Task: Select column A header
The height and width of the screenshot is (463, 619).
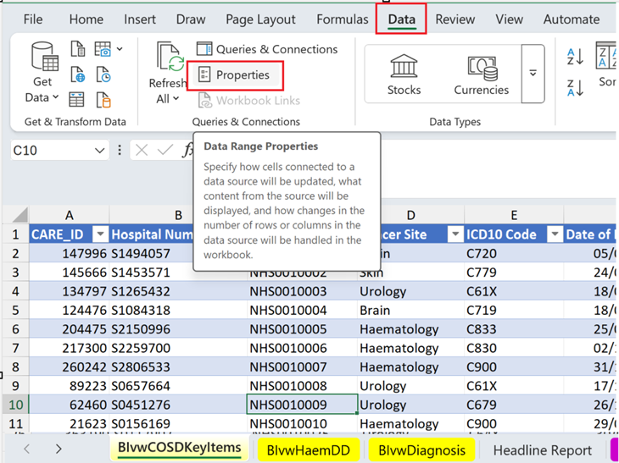Action: pos(69,216)
